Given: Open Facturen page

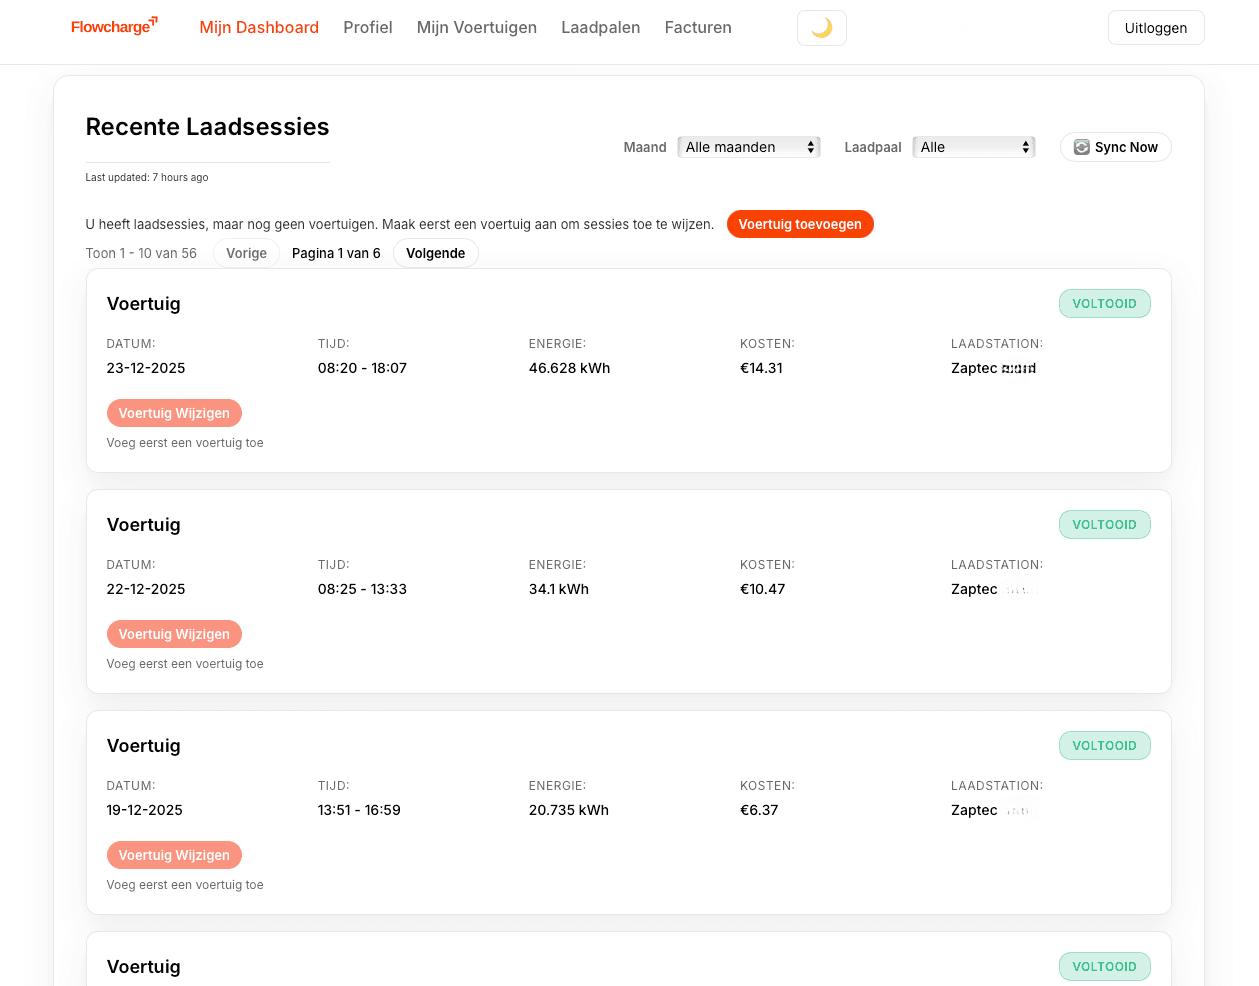Looking at the screenshot, I should click(698, 27).
